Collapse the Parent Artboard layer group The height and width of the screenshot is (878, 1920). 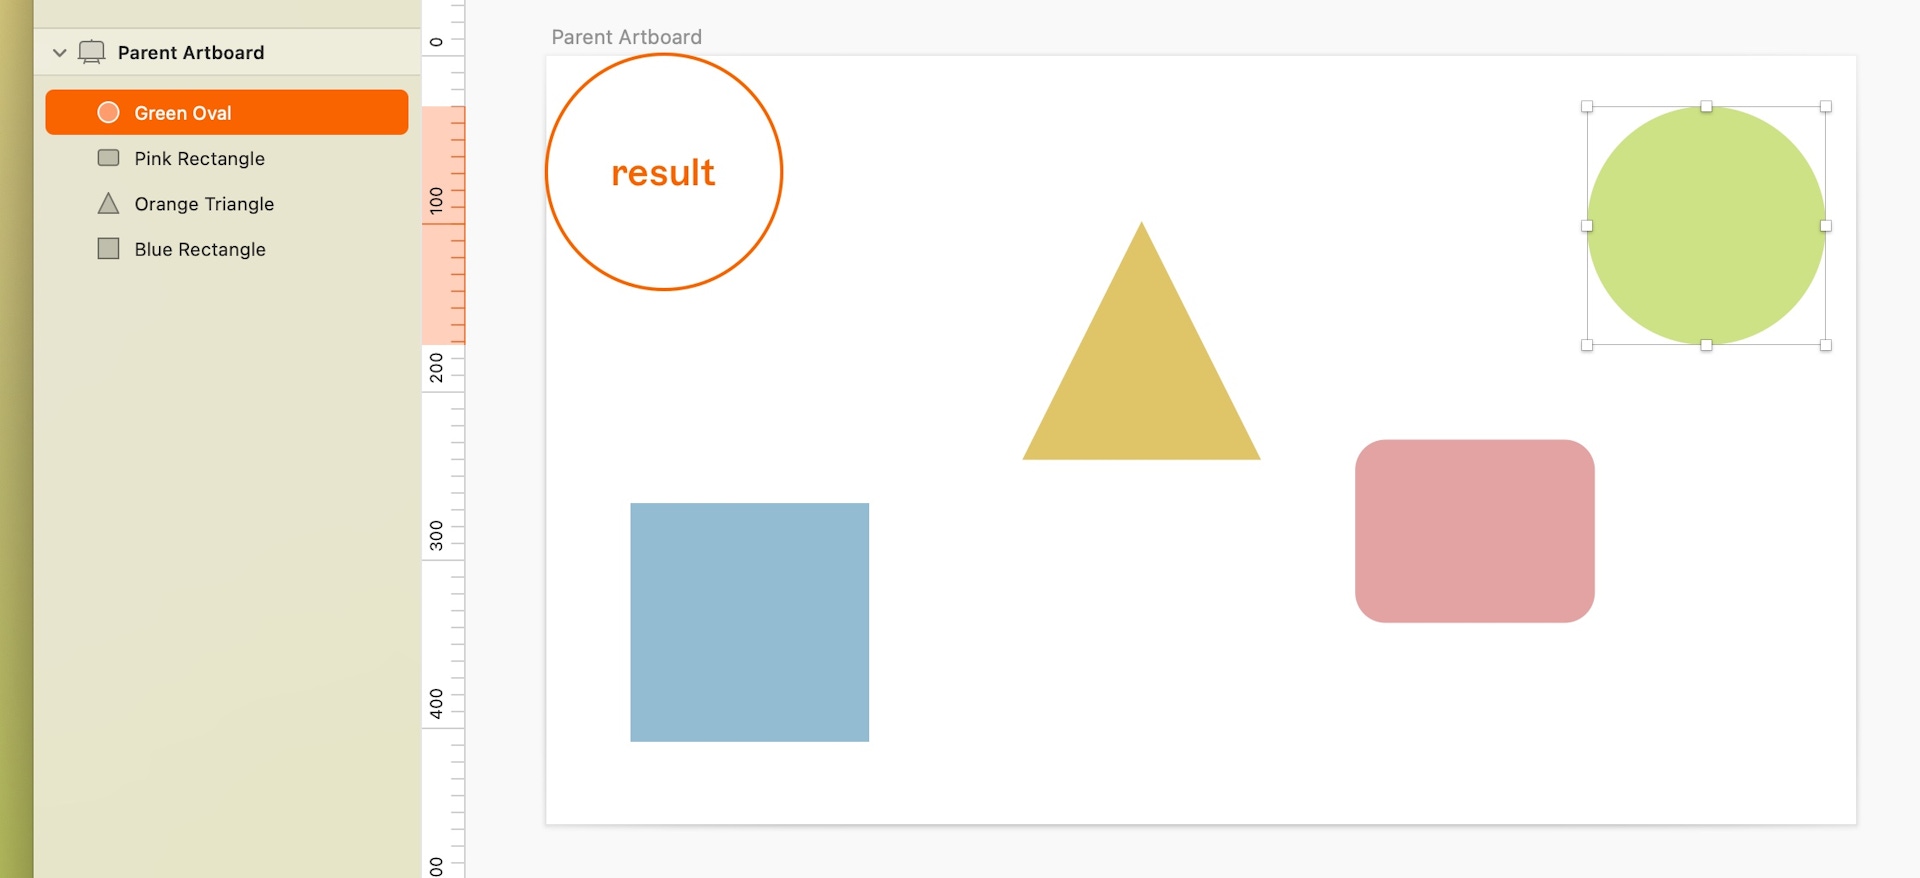pyautogui.click(x=59, y=52)
